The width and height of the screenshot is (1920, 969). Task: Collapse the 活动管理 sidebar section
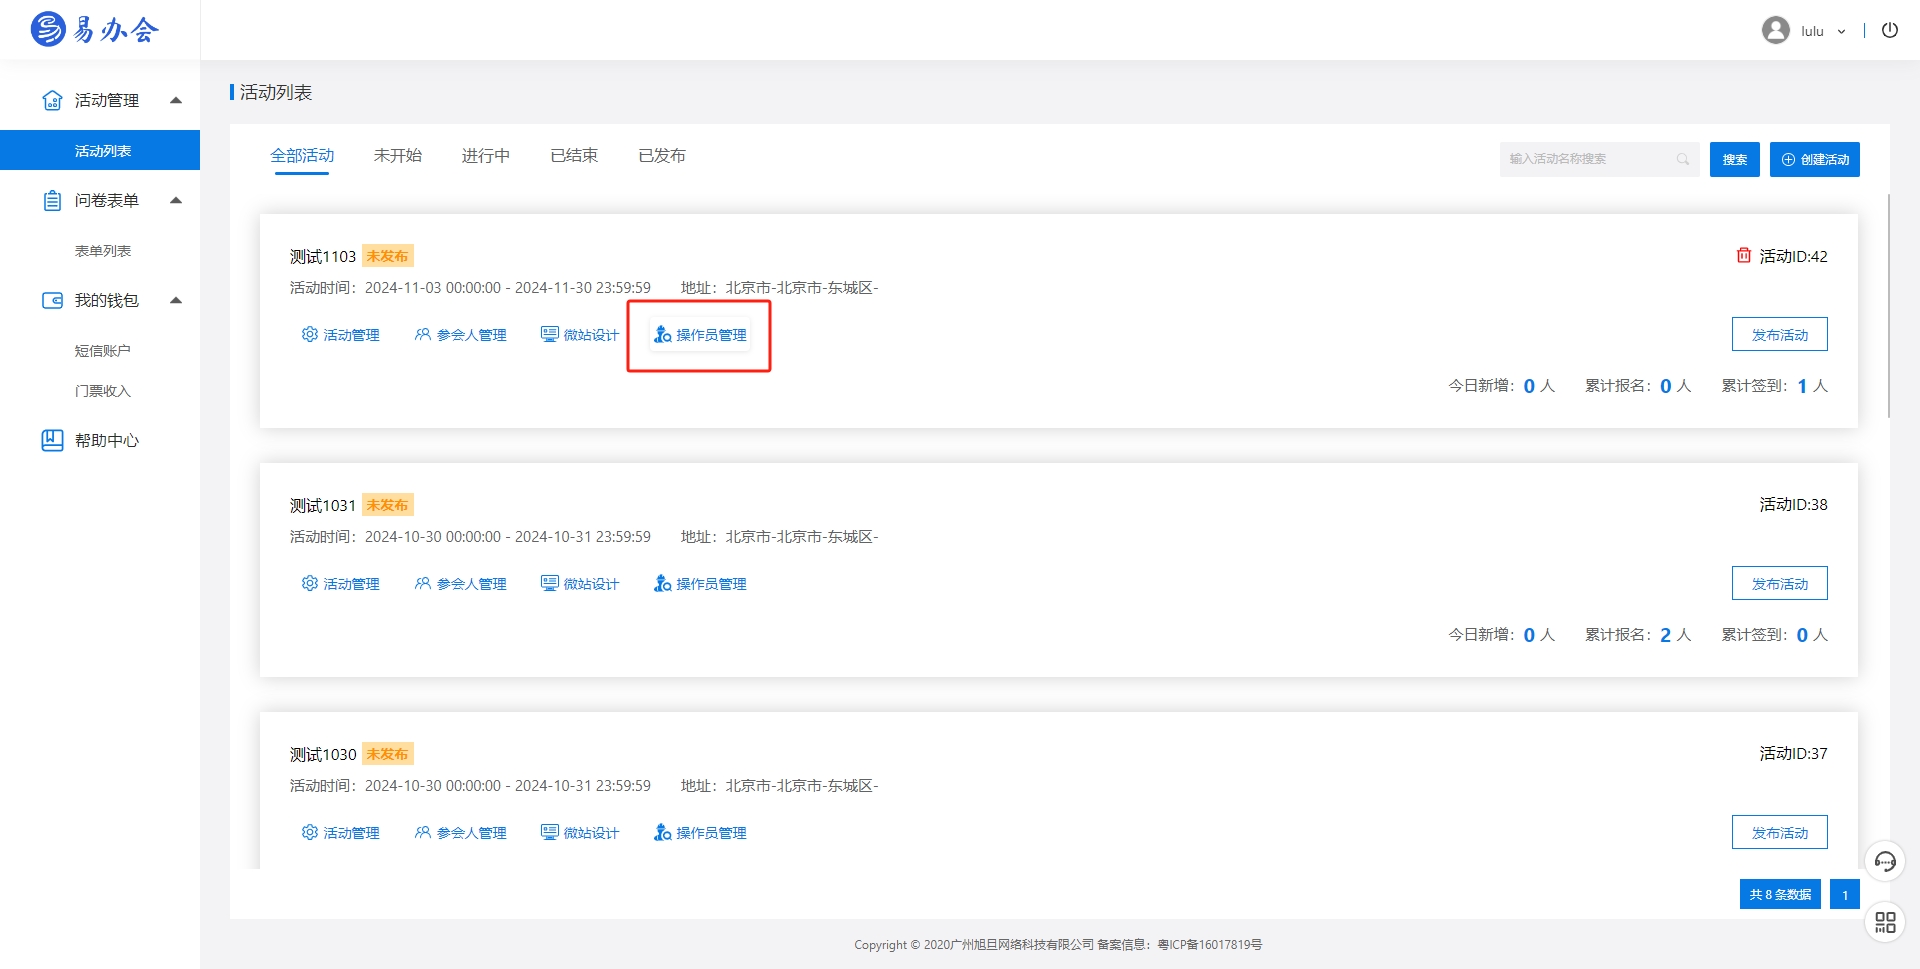tap(176, 100)
